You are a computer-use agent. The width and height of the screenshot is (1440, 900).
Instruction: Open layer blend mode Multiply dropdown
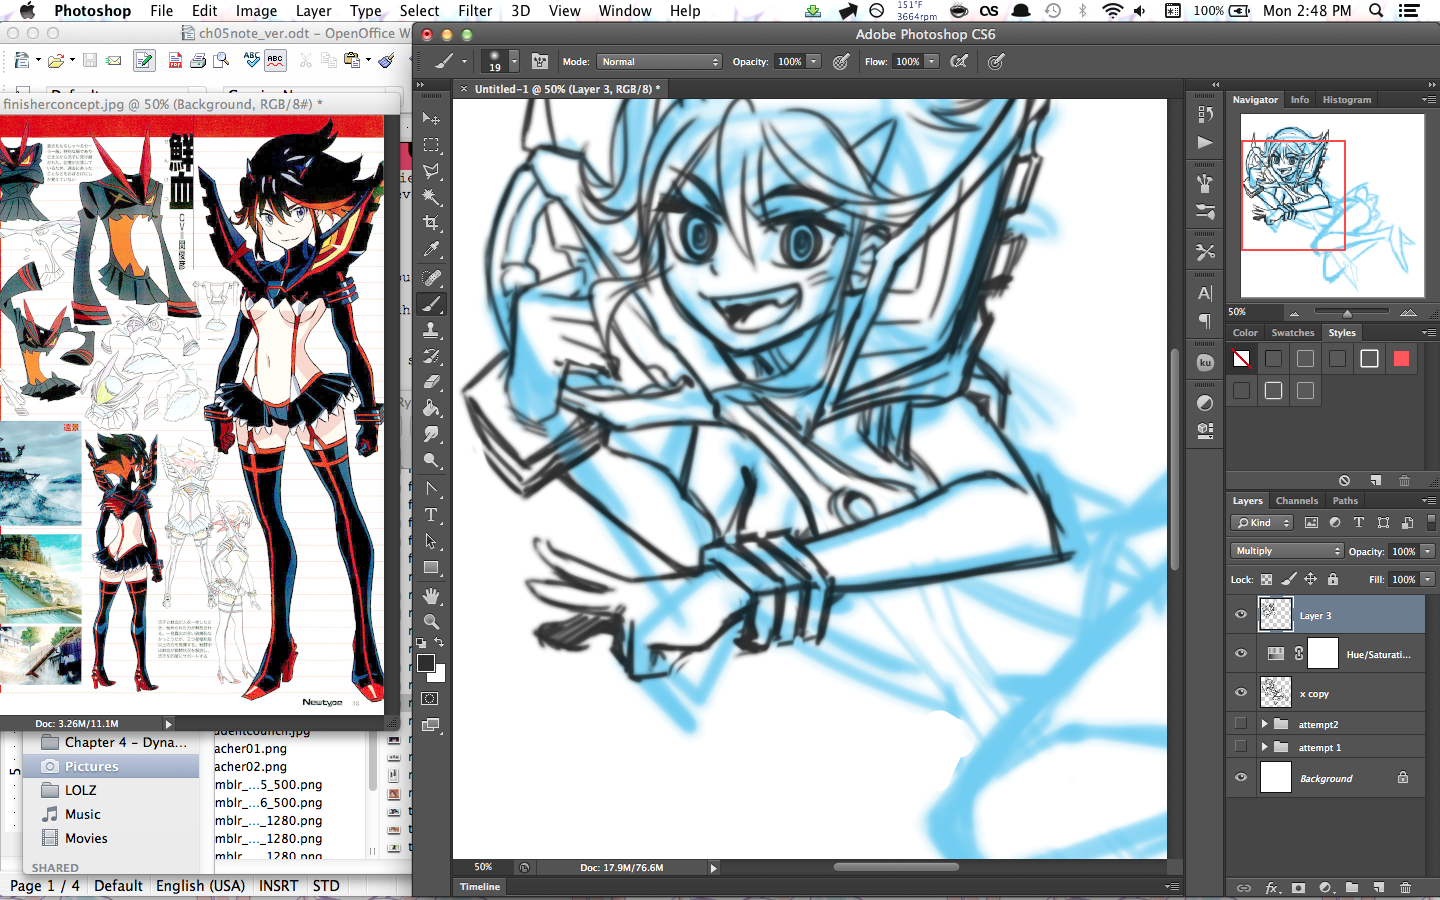click(1287, 551)
